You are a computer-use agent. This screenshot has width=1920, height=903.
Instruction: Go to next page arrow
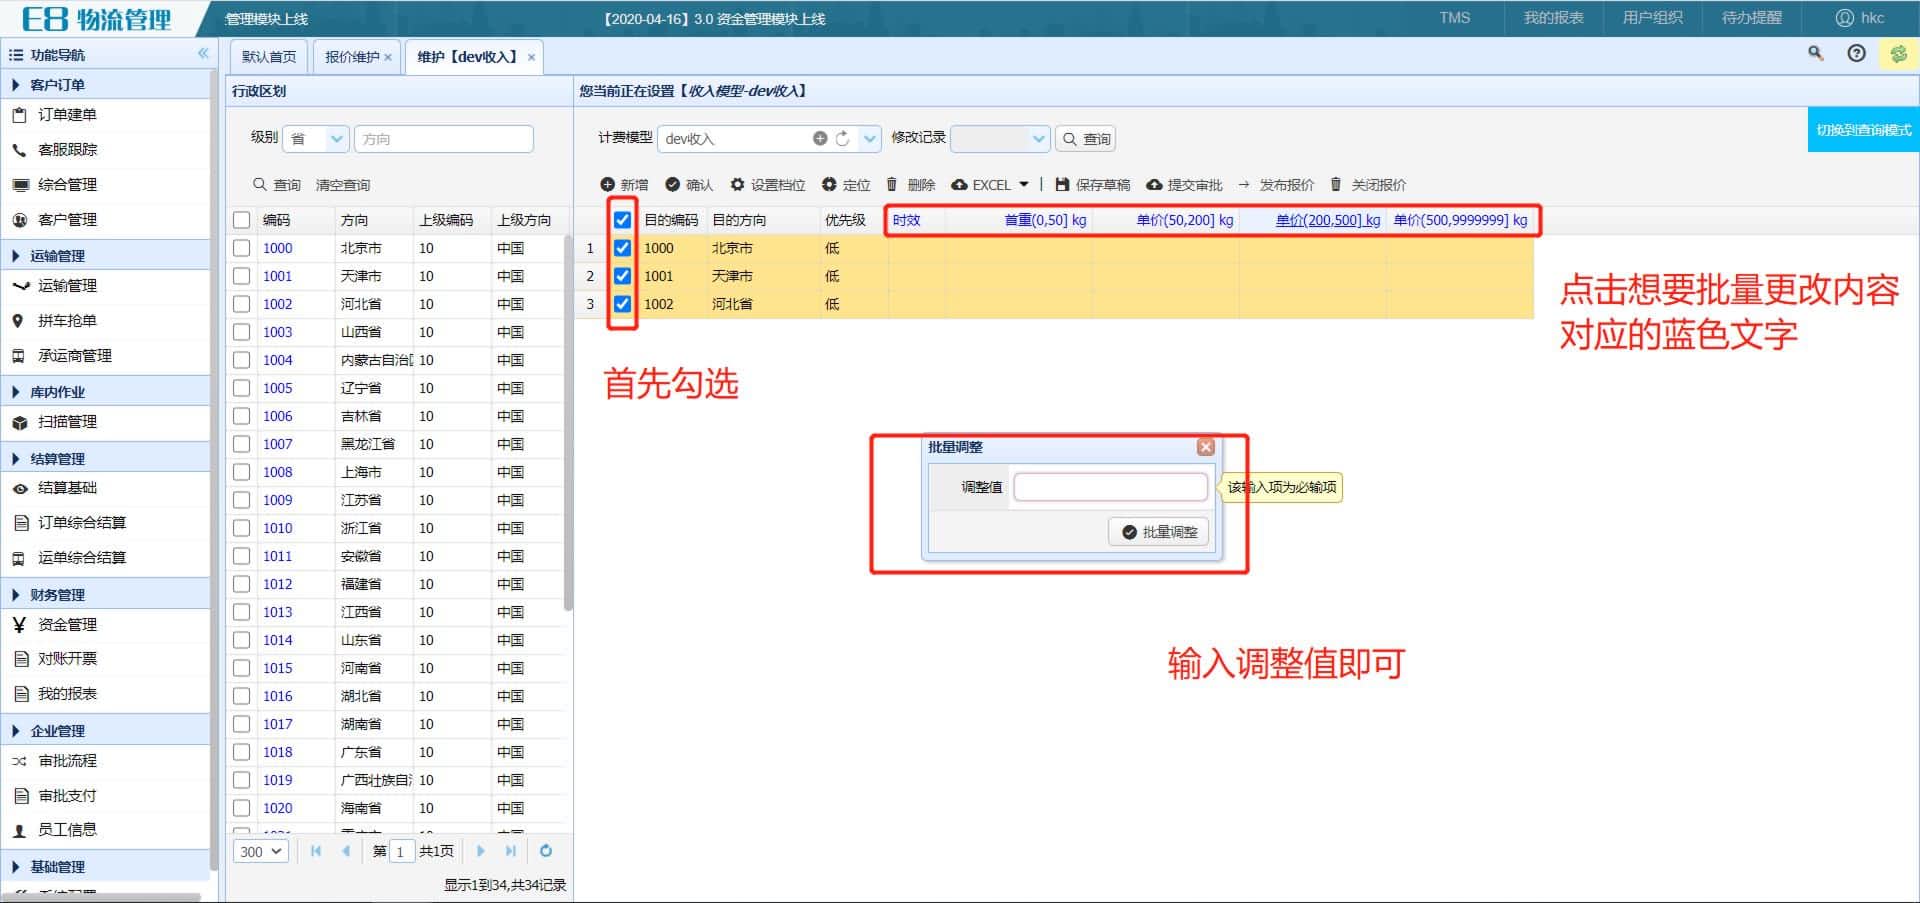coord(480,851)
